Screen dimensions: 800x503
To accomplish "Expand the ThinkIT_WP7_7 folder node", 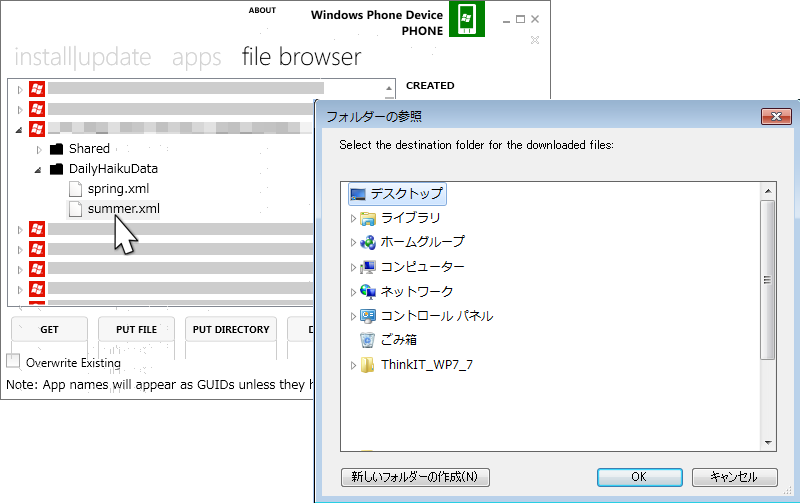I will click(353, 365).
